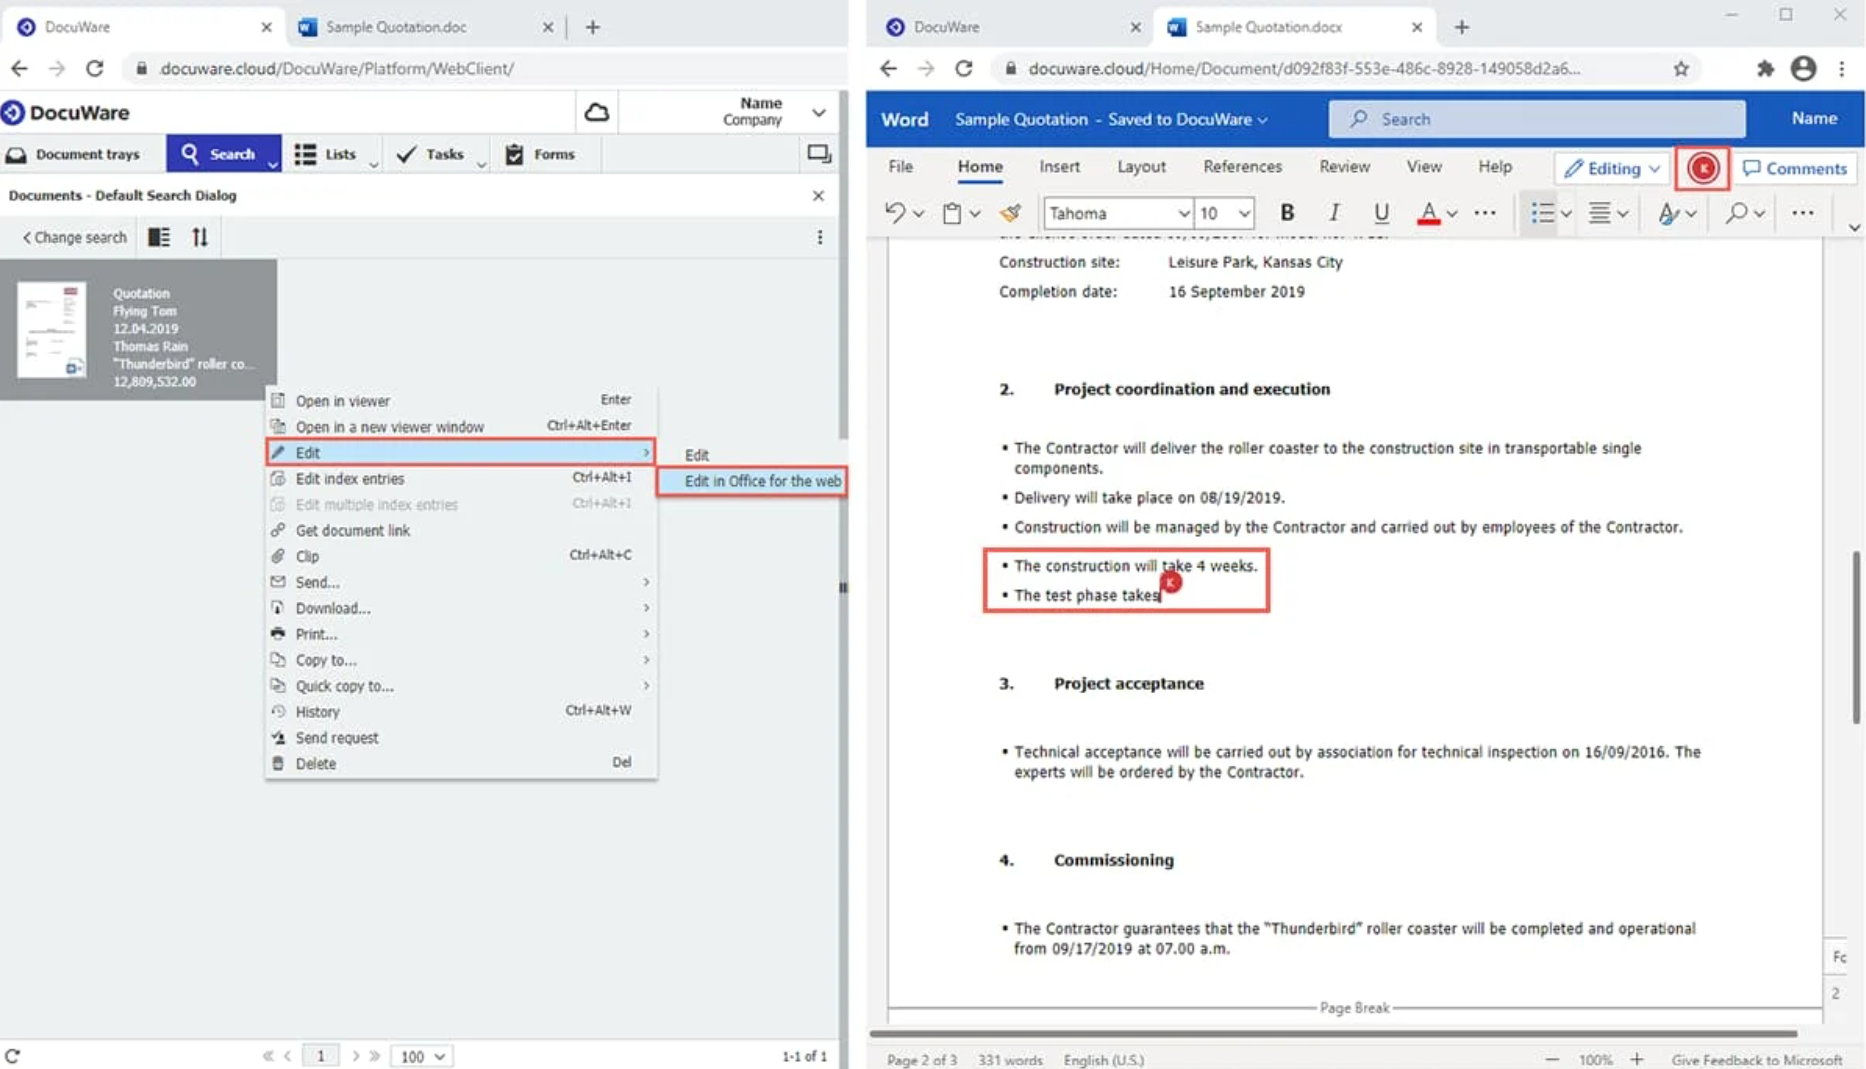Open the Document trays section in DocuWare
Viewport: 1866px width, 1069px height.
(x=78, y=154)
